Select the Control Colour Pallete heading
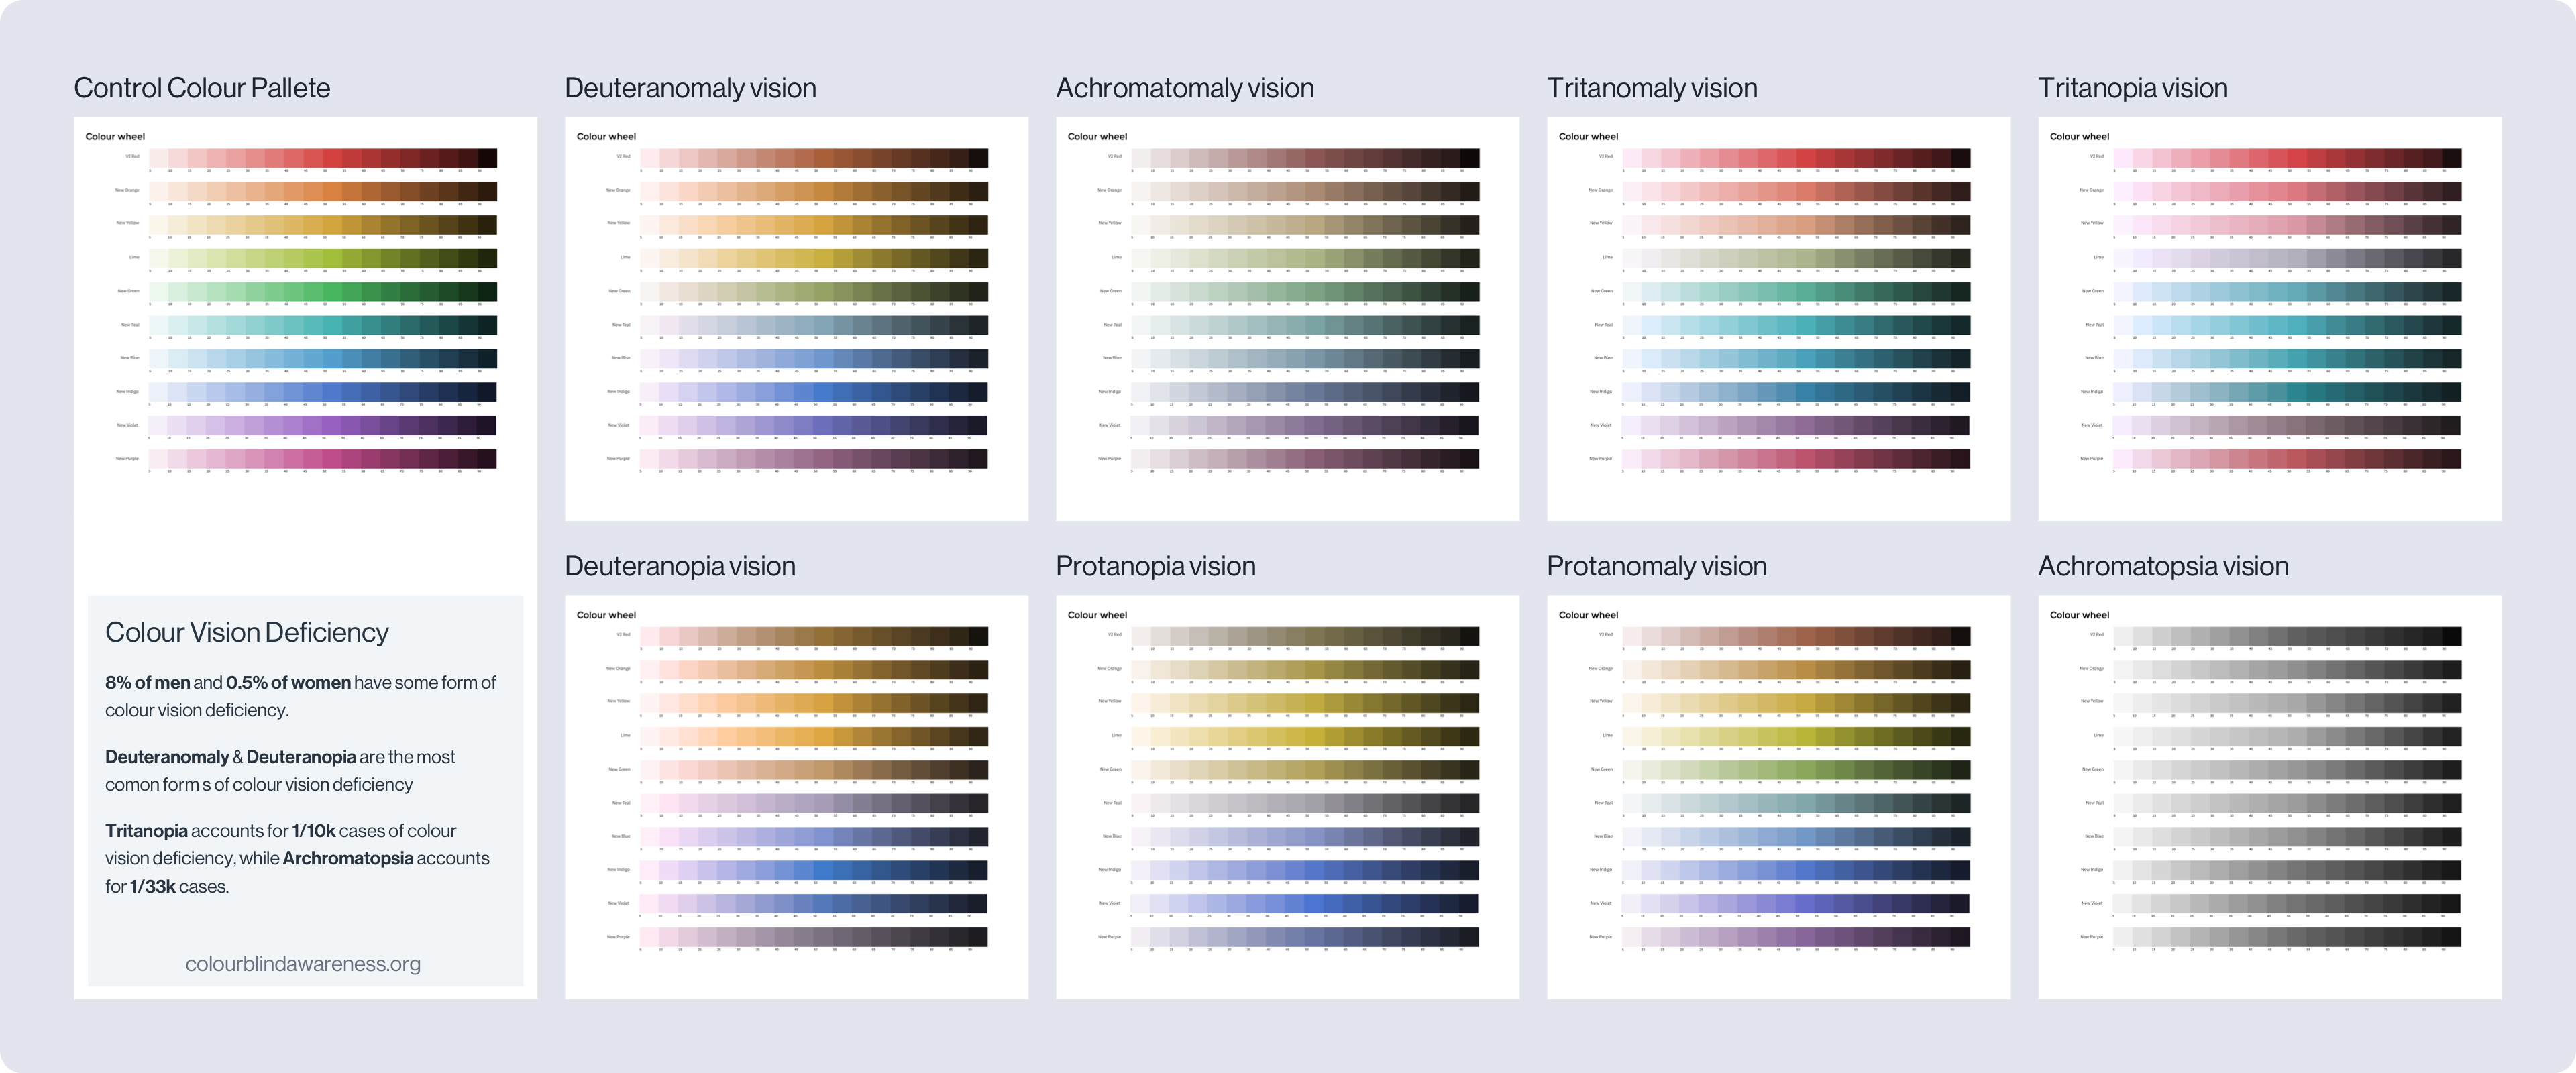The width and height of the screenshot is (2576, 1073). point(202,88)
